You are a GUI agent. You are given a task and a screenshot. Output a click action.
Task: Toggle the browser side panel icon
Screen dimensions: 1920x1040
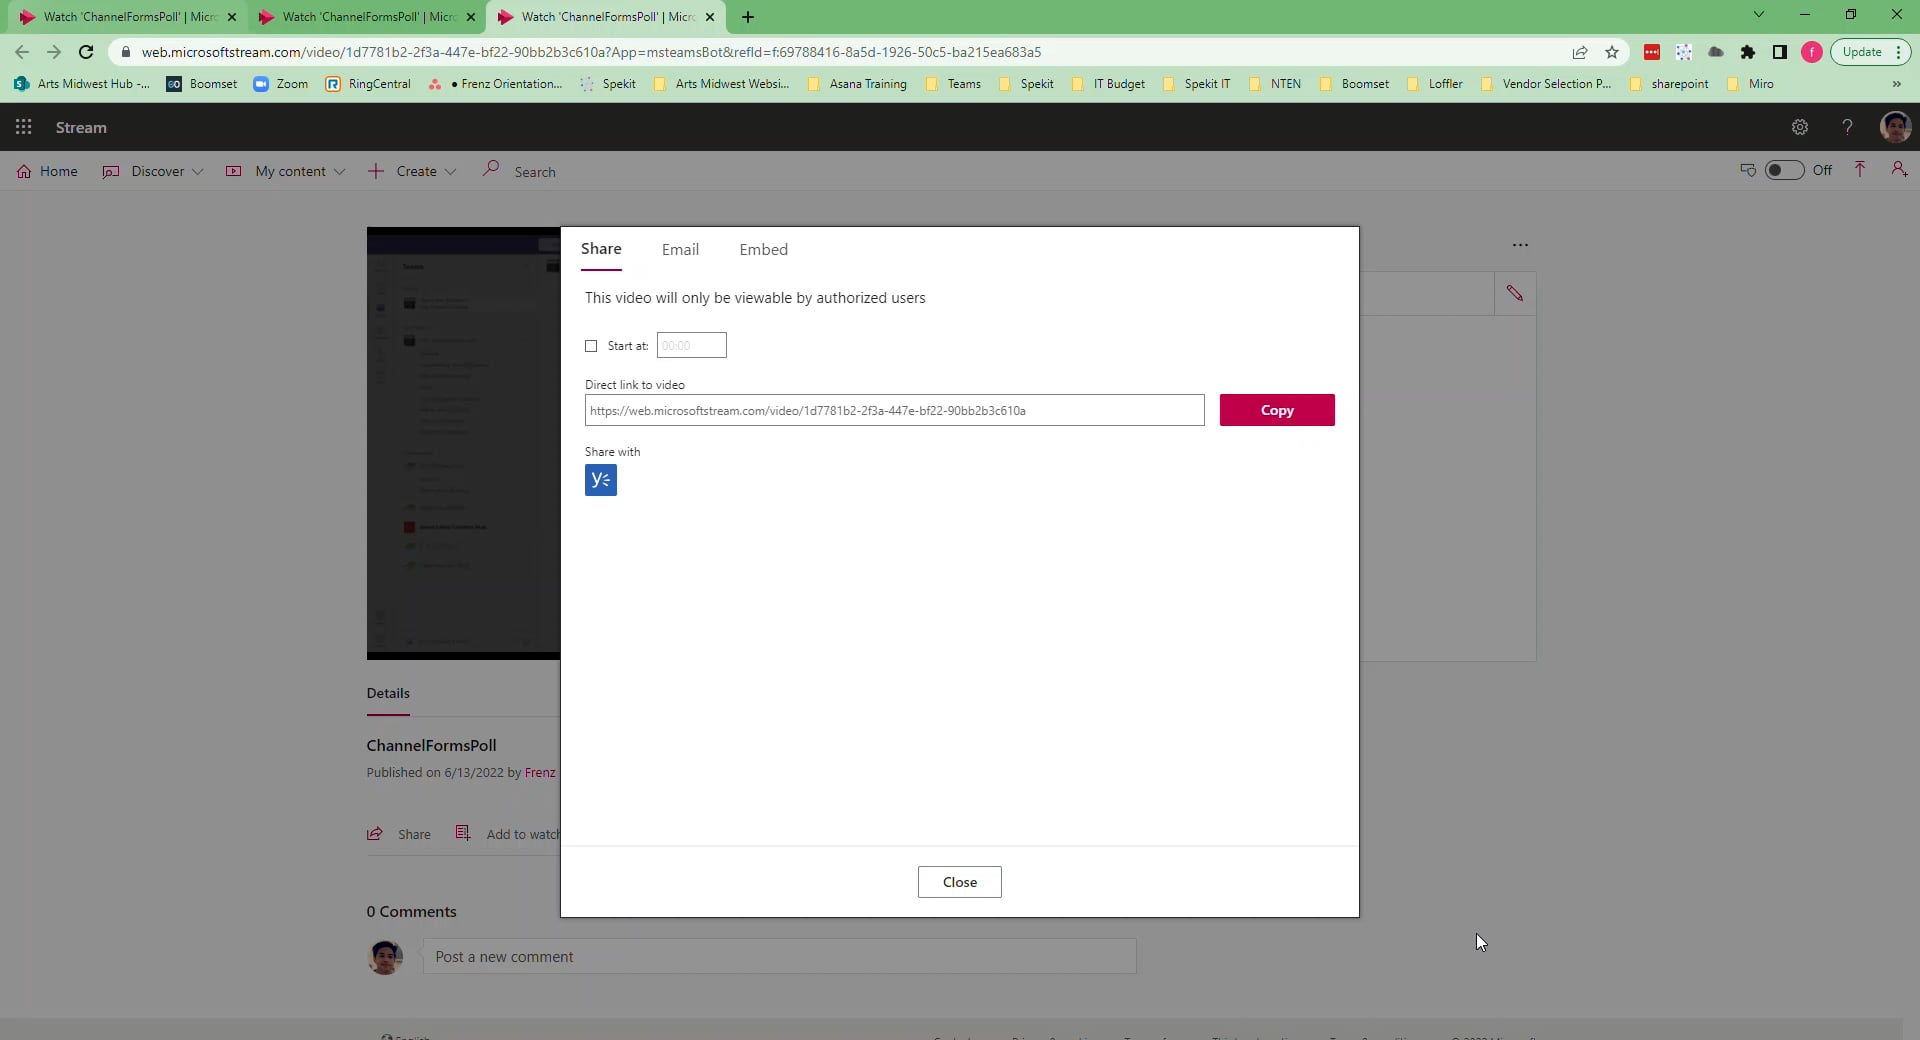[x=1780, y=52]
